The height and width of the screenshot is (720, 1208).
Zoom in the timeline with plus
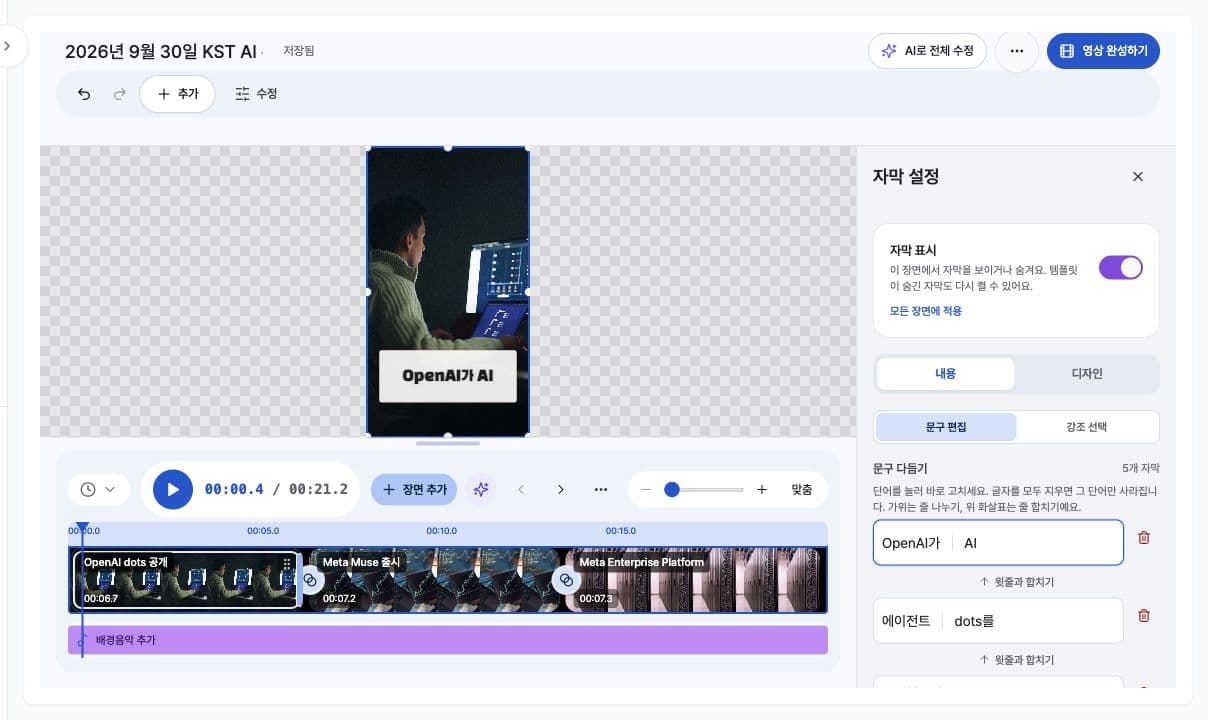762,490
